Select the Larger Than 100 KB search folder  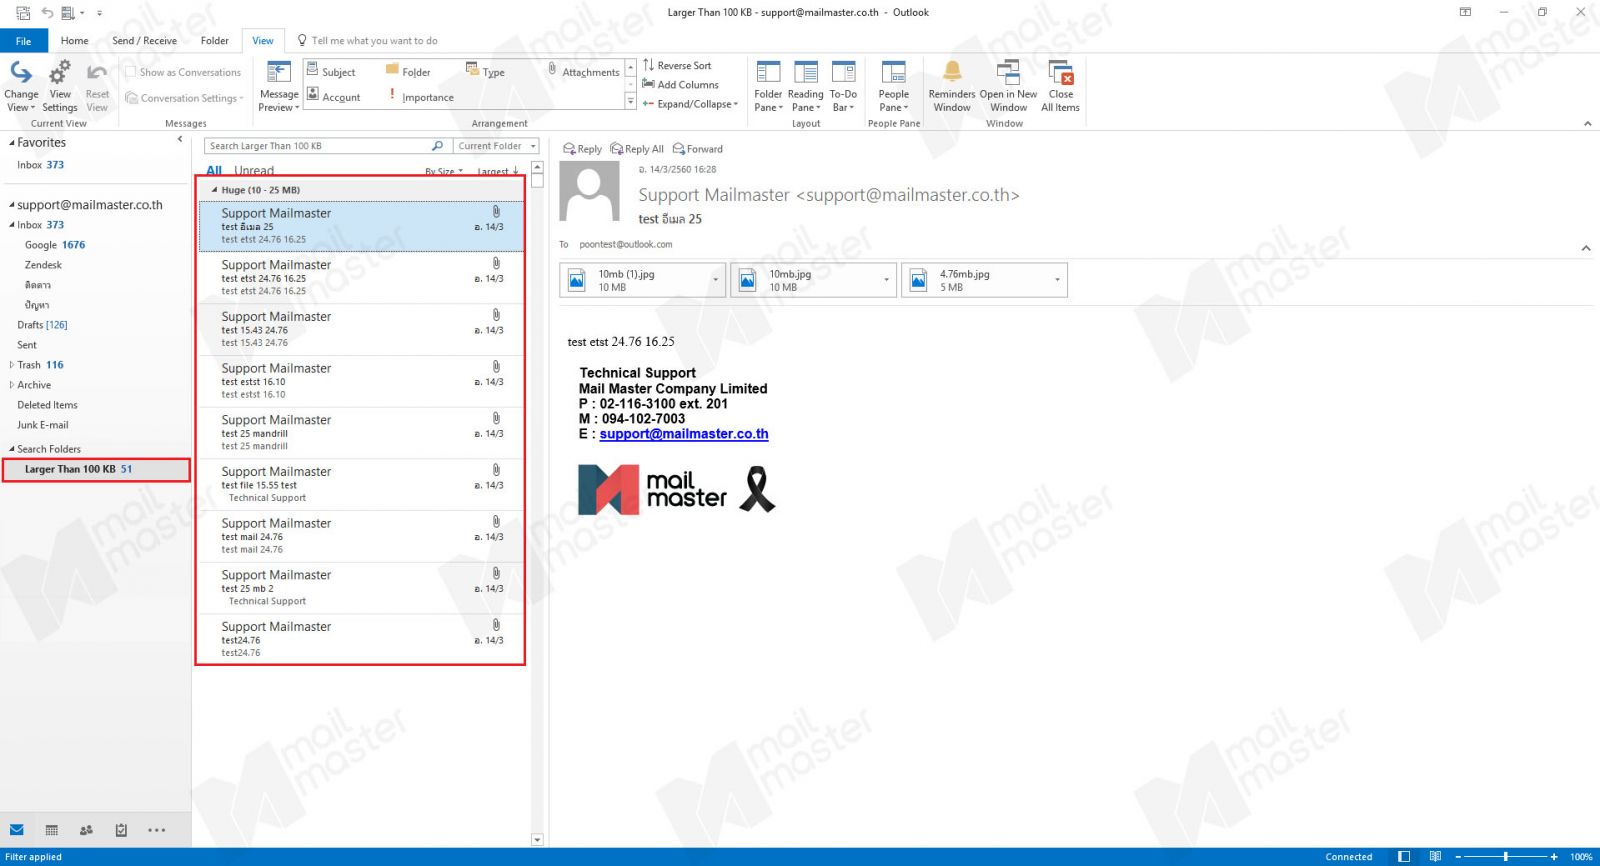tap(96, 469)
